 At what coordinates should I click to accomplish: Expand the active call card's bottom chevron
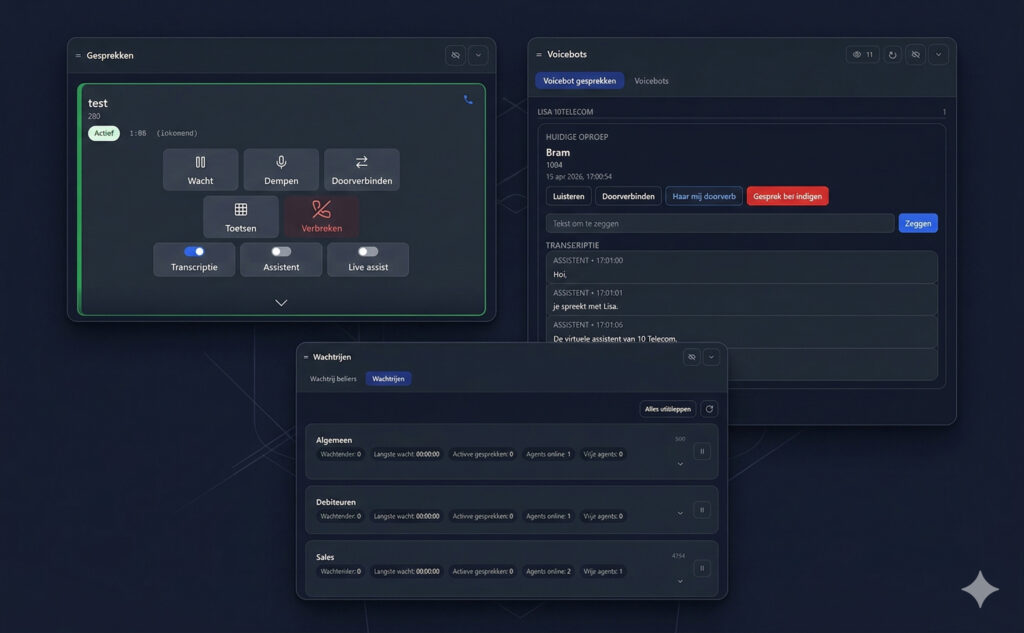click(x=281, y=302)
